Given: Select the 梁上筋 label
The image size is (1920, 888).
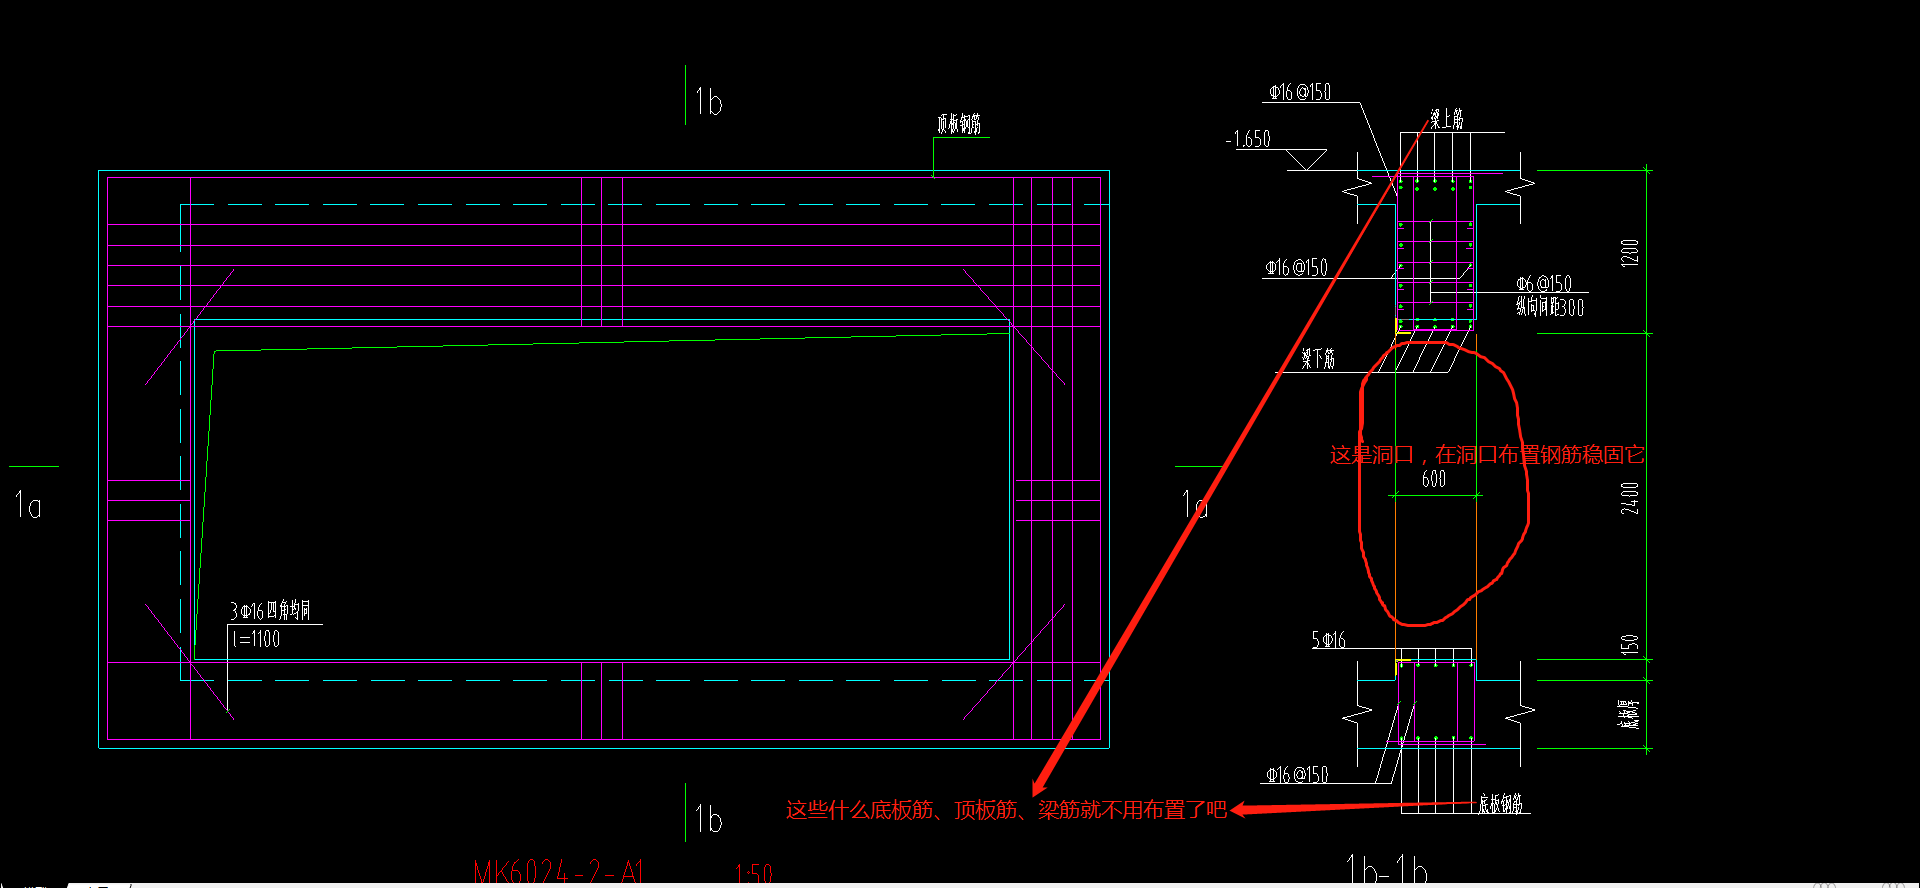Looking at the screenshot, I should tap(1447, 119).
